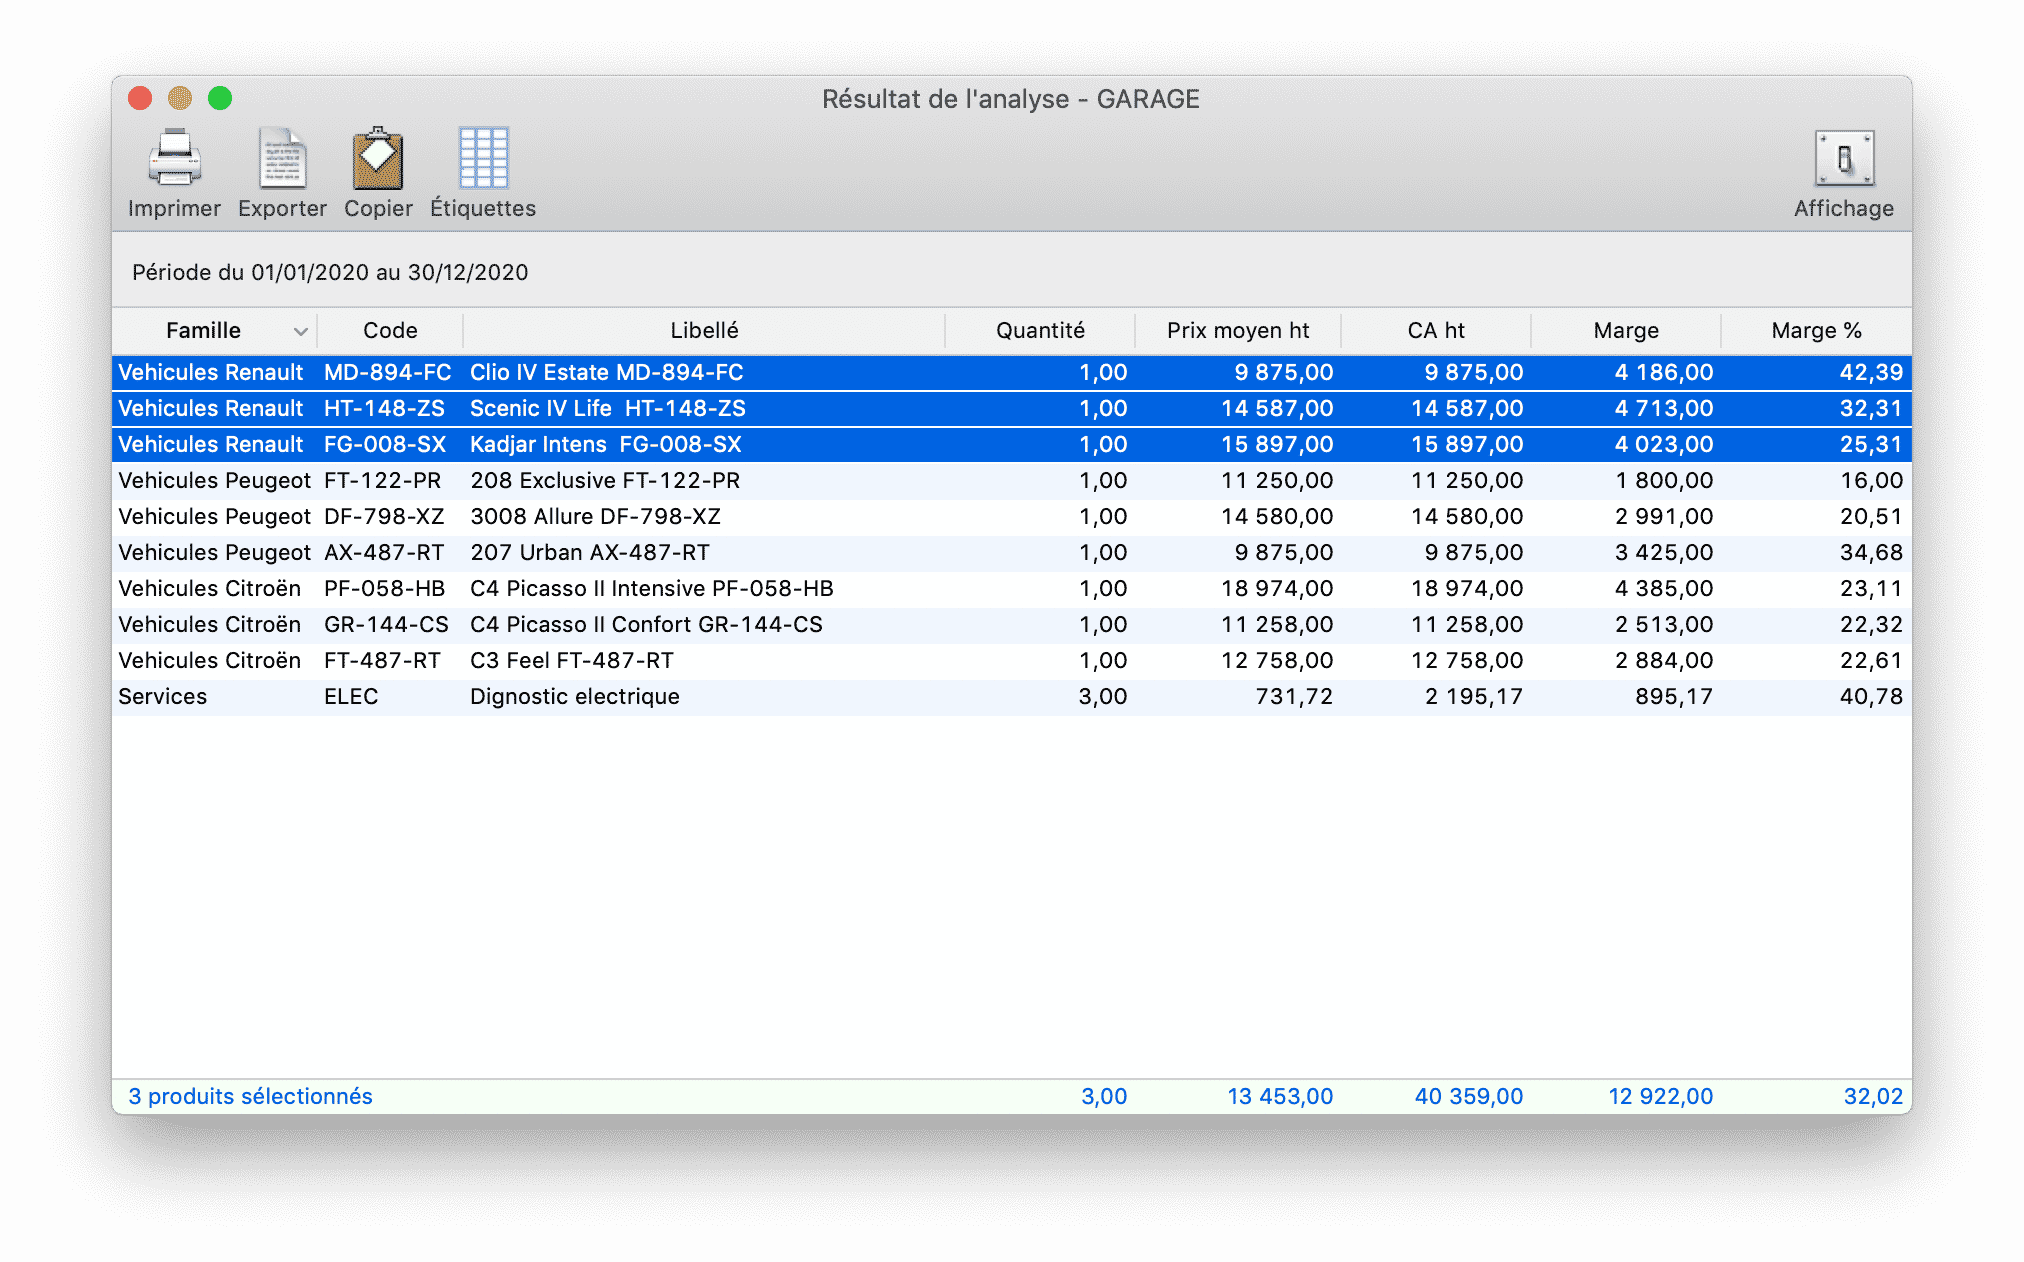Open the Étiquettes labels grid icon
Image resolution: width=2024 pixels, height=1262 pixels.
(x=483, y=158)
